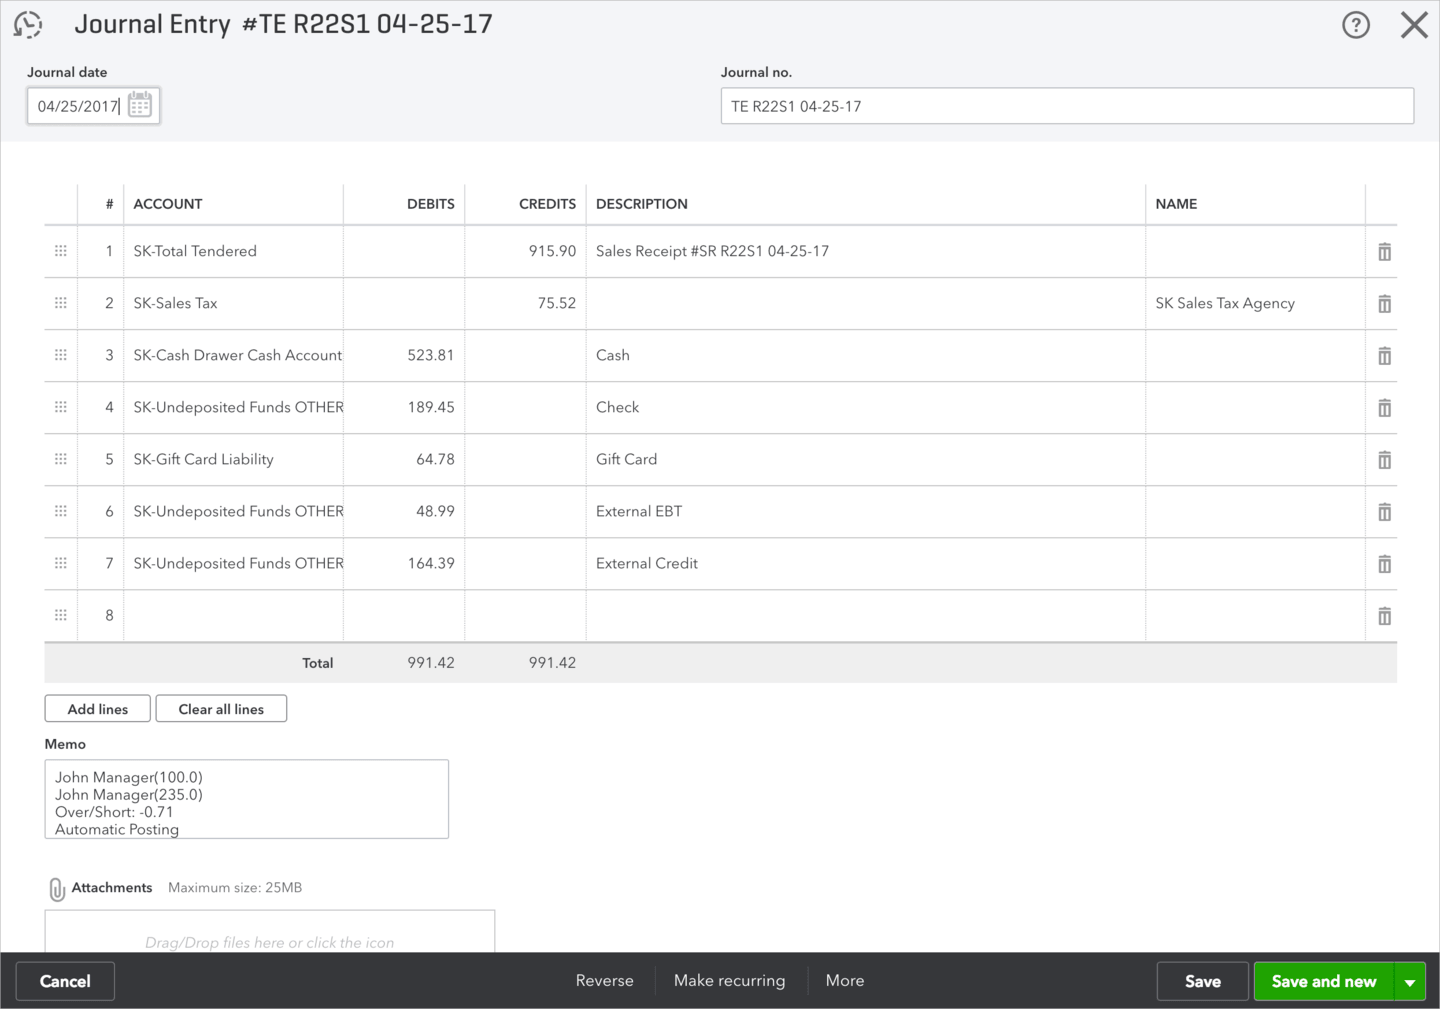This screenshot has width=1440, height=1009.
Task: Select SK-Gift Card Liability account cell
Action: [234, 459]
